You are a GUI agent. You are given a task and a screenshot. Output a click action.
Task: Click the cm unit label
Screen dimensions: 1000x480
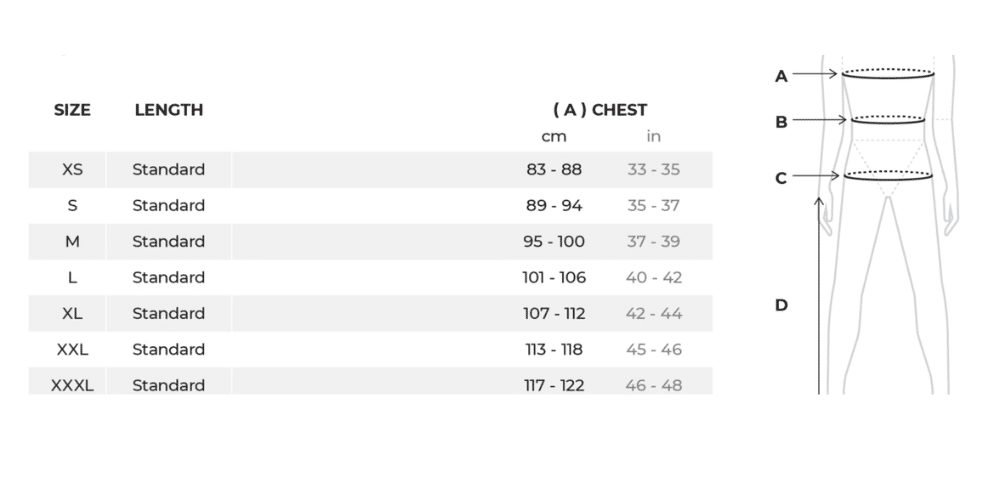pos(554,137)
